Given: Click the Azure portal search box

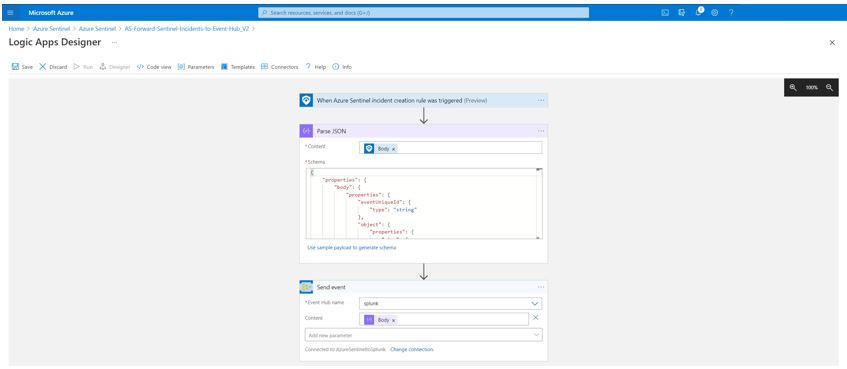Looking at the screenshot, I should [424, 12].
